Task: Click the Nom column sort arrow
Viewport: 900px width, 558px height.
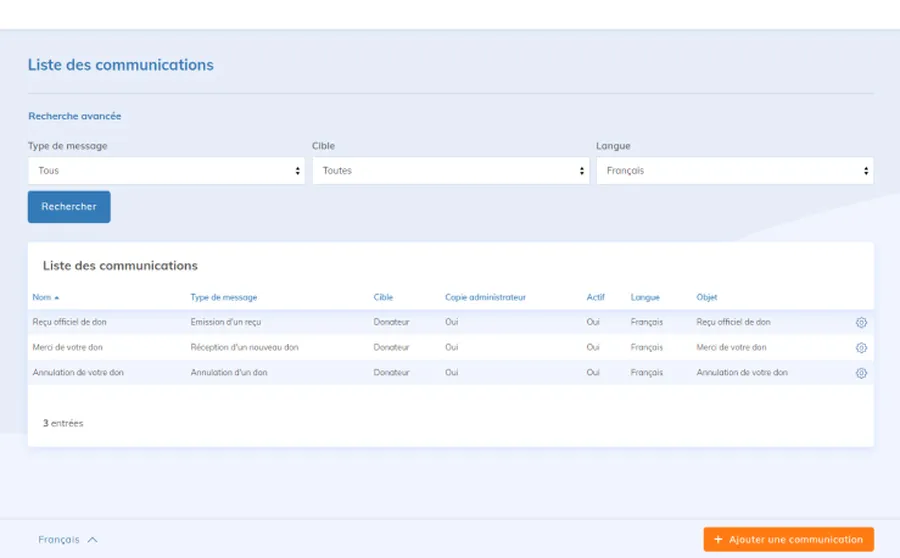Action: click(57, 298)
